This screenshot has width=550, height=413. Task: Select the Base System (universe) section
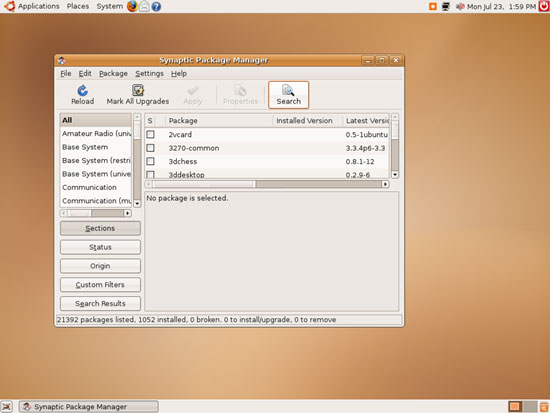pyautogui.click(x=95, y=174)
